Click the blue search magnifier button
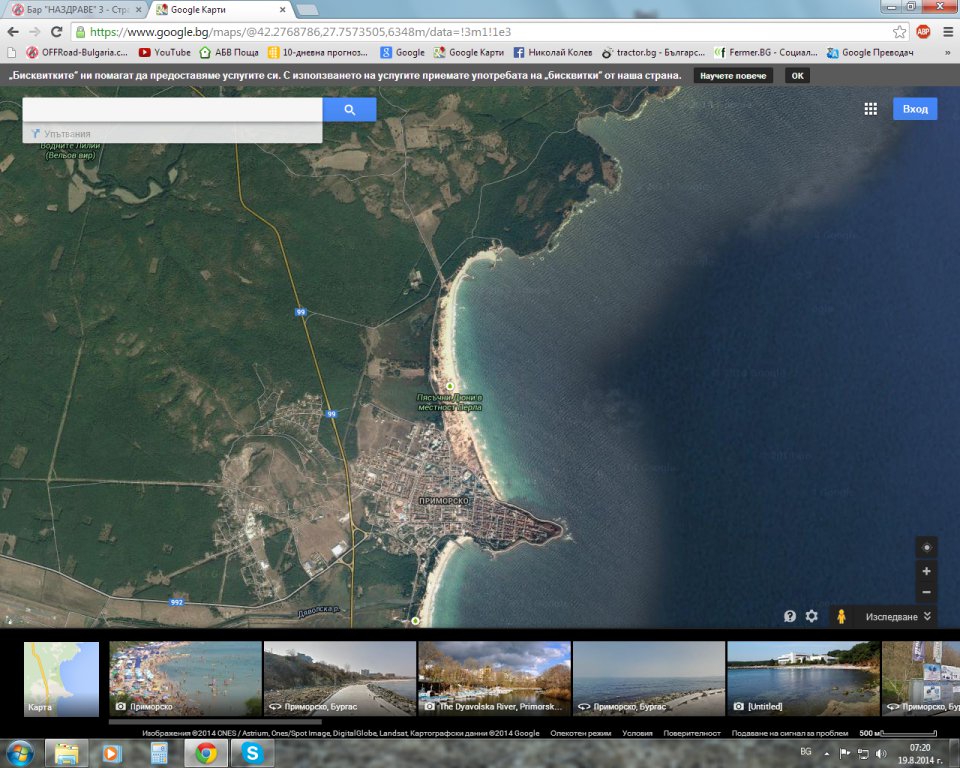The width and height of the screenshot is (960, 768). pos(349,110)
